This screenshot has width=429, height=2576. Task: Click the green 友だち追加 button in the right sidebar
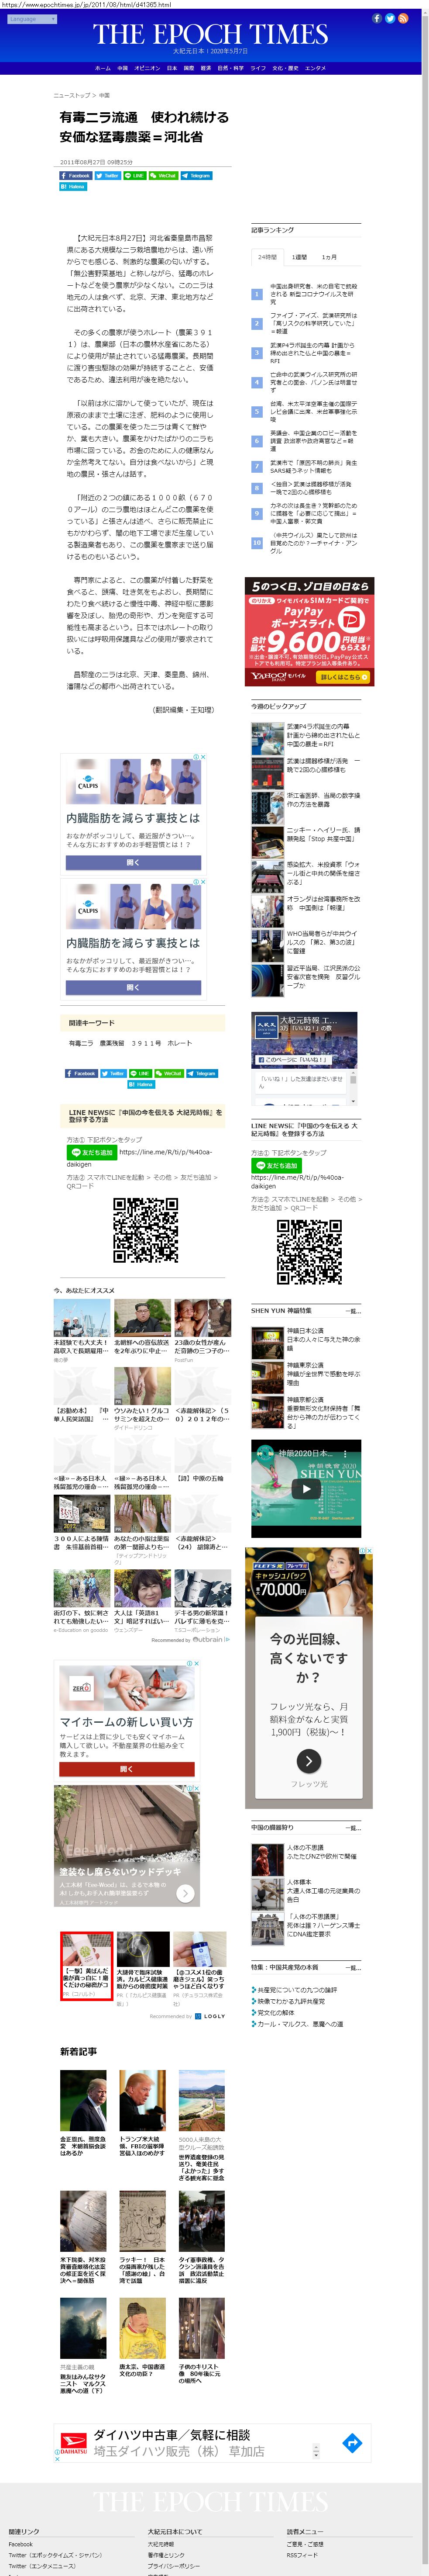277,1166
